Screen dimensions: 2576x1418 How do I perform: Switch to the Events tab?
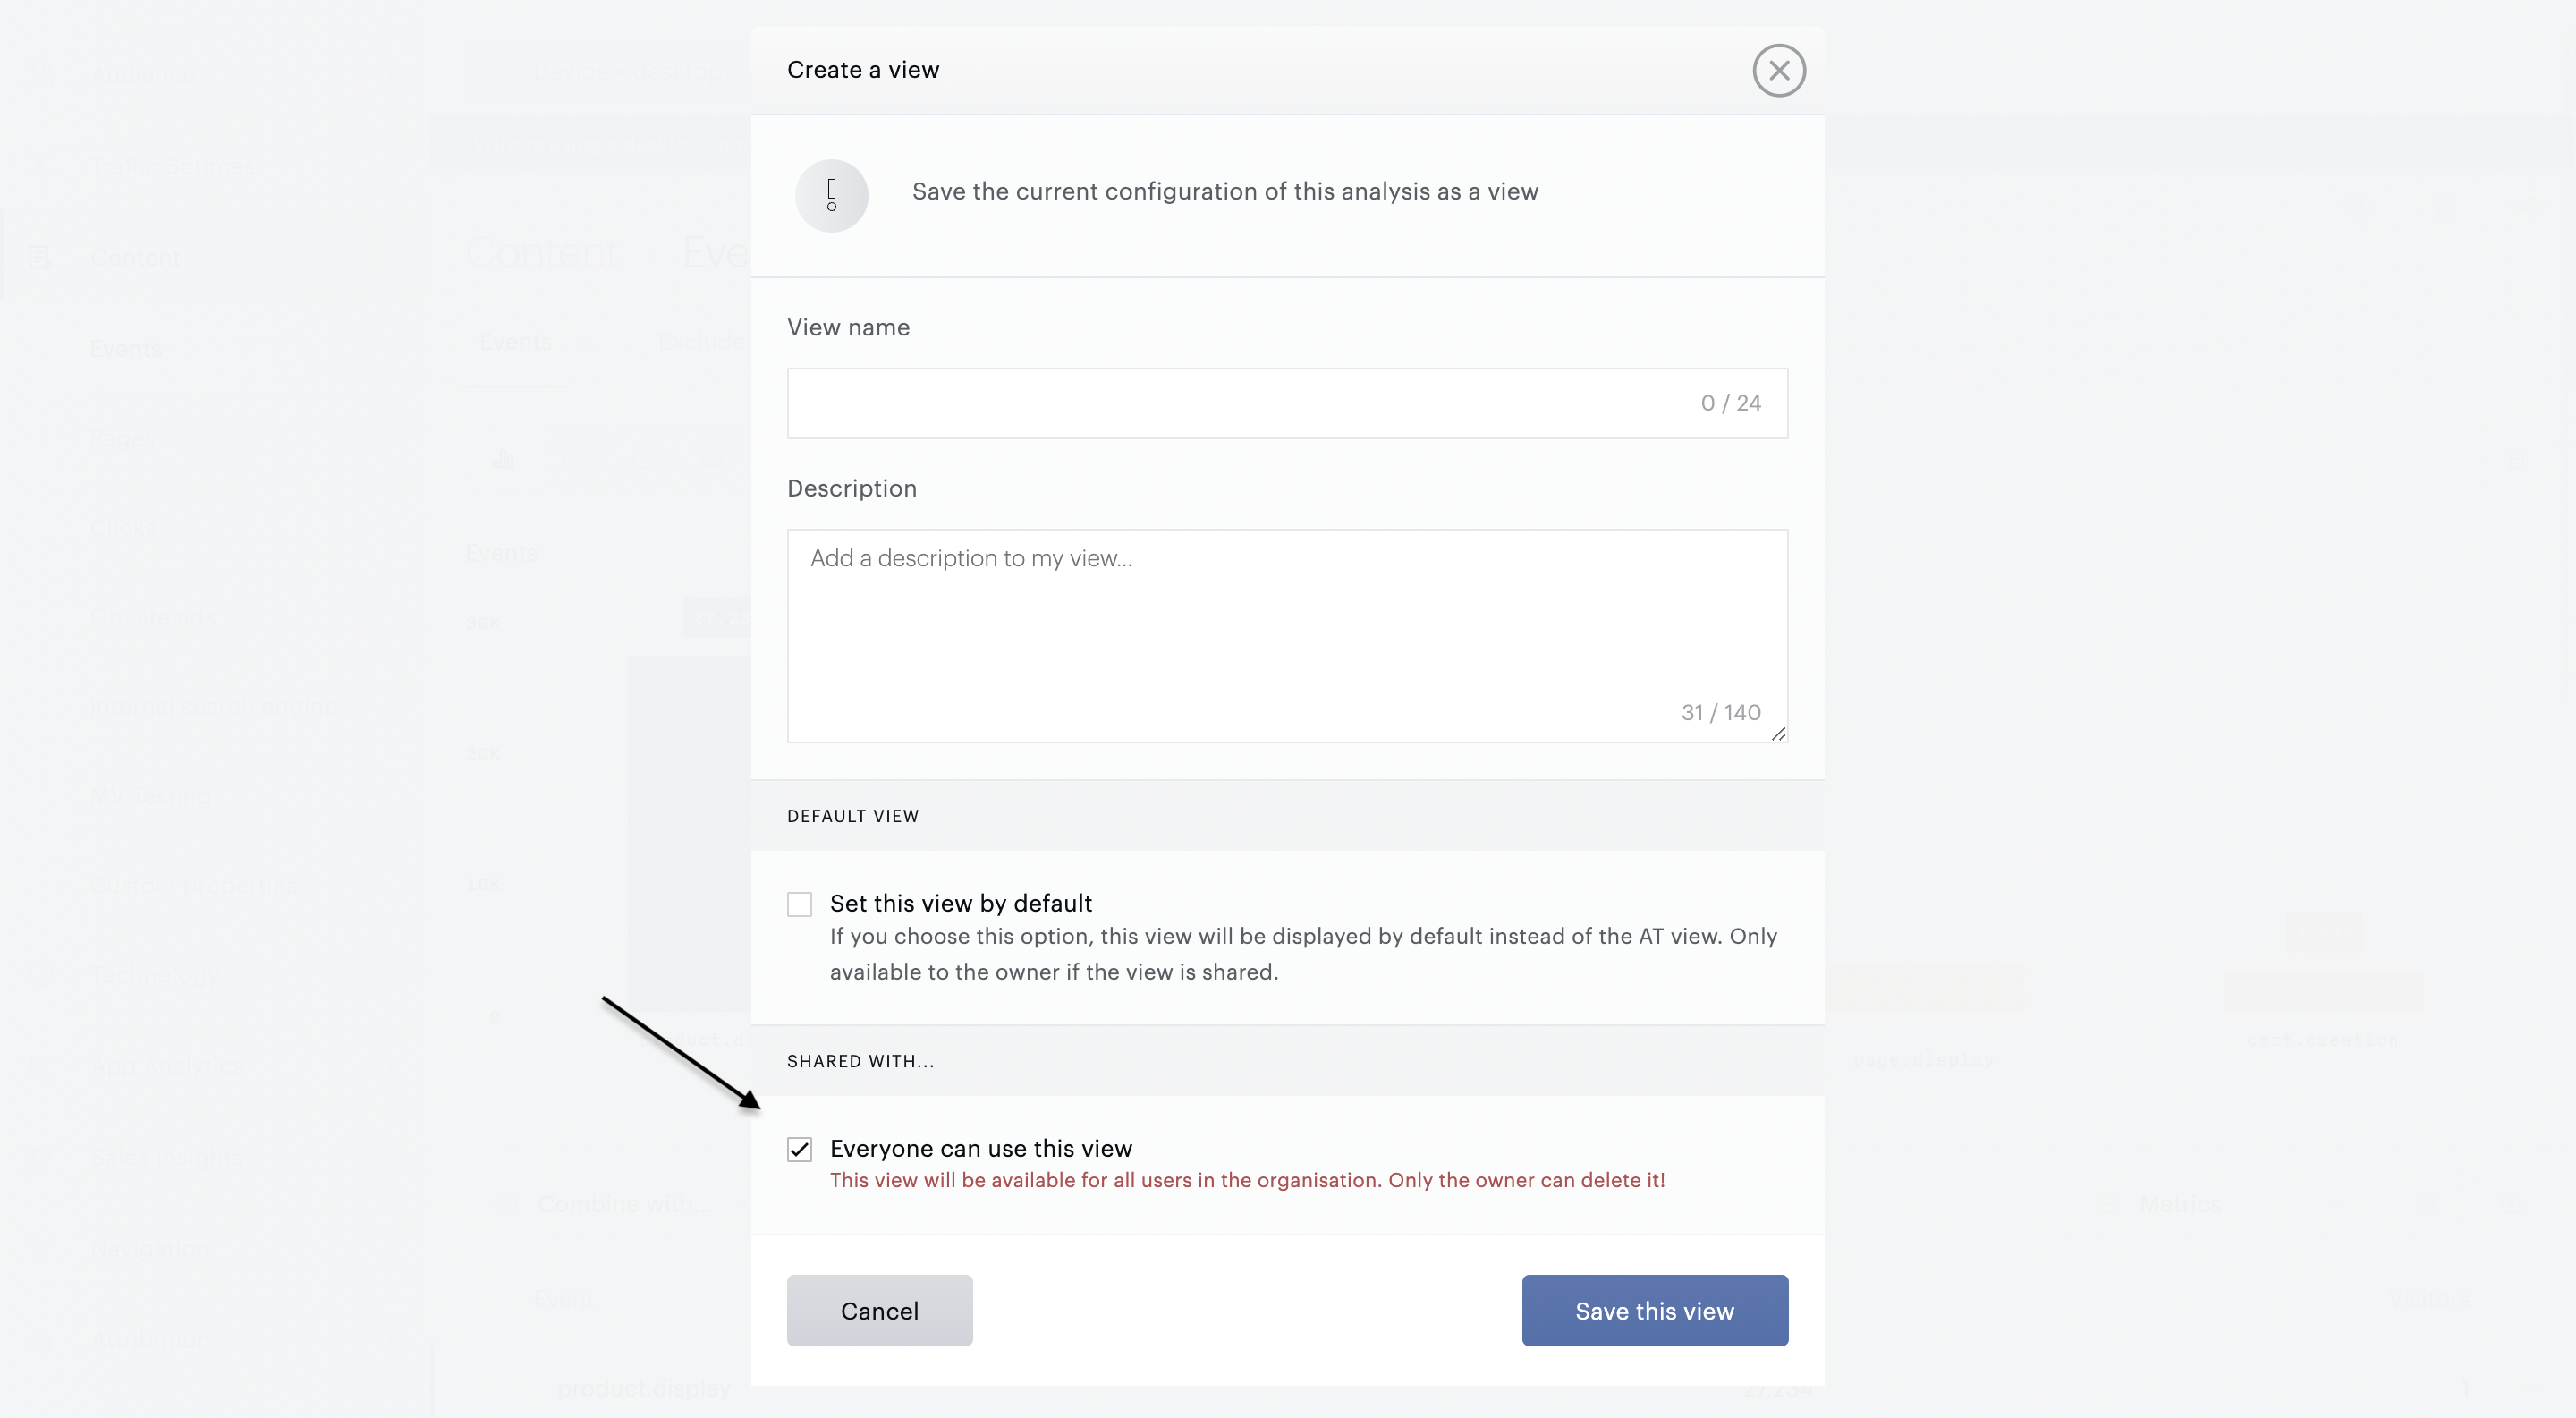[x=515, y=342]
